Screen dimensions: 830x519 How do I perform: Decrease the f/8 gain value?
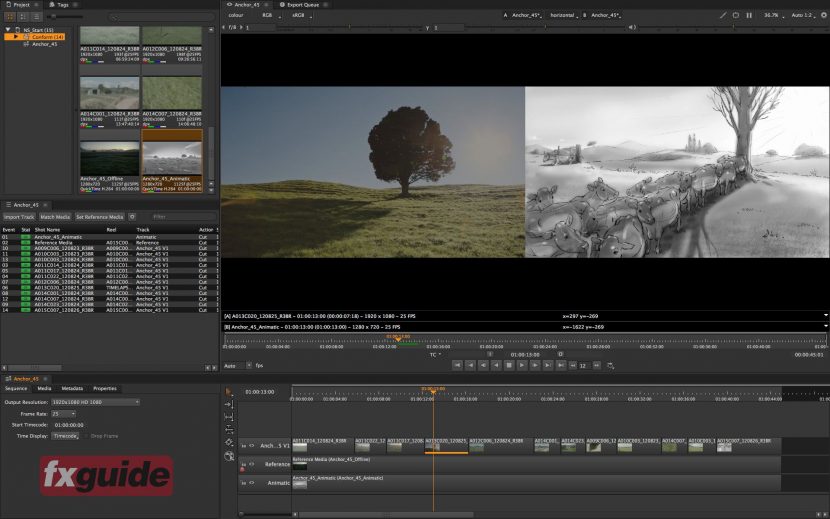(x=224, y=27)
